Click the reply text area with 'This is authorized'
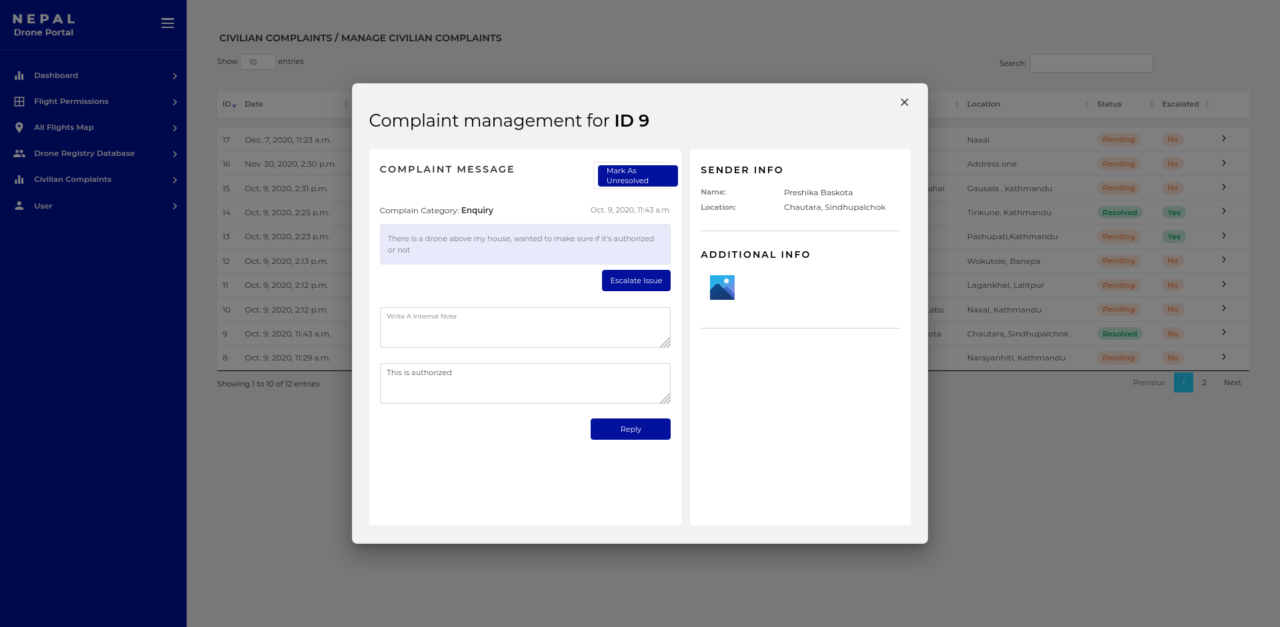Image resolution: width=1280 pixels, height=627 pixels. (x=524, y=383)
